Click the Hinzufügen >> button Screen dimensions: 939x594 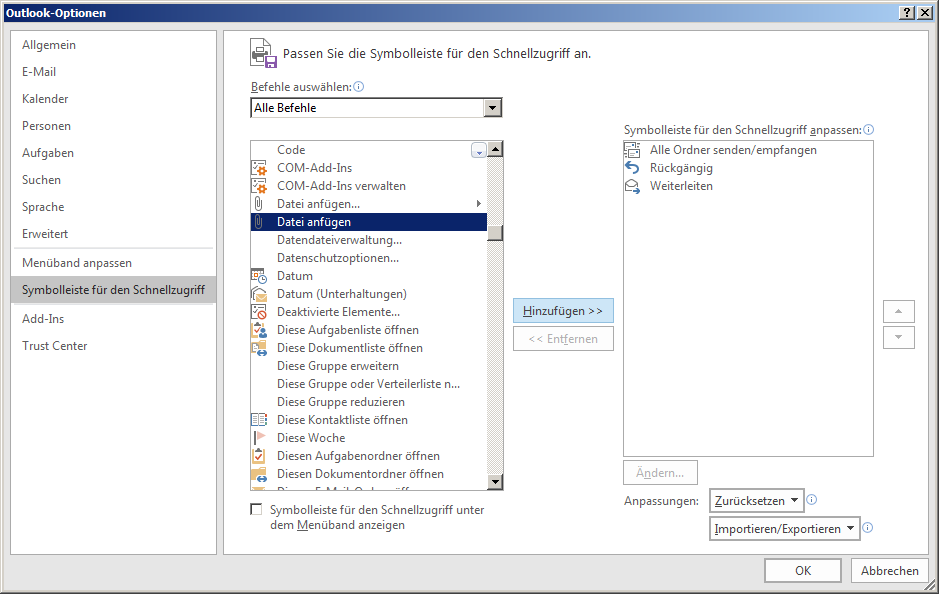click(x=563, y=311)
